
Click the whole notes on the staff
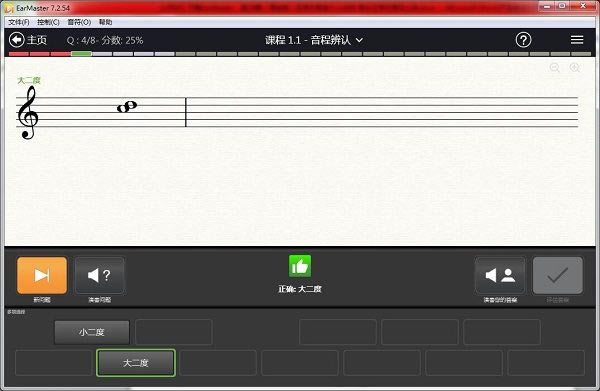[x=127, y=107]
